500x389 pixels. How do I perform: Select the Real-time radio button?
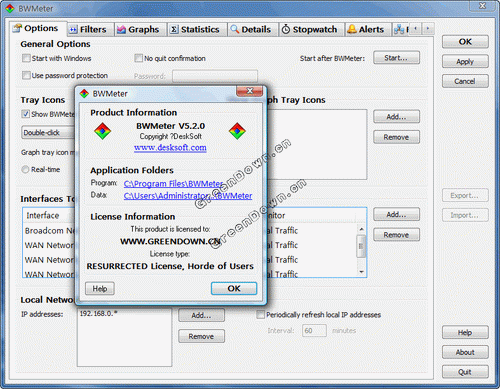tap(25, 169)
